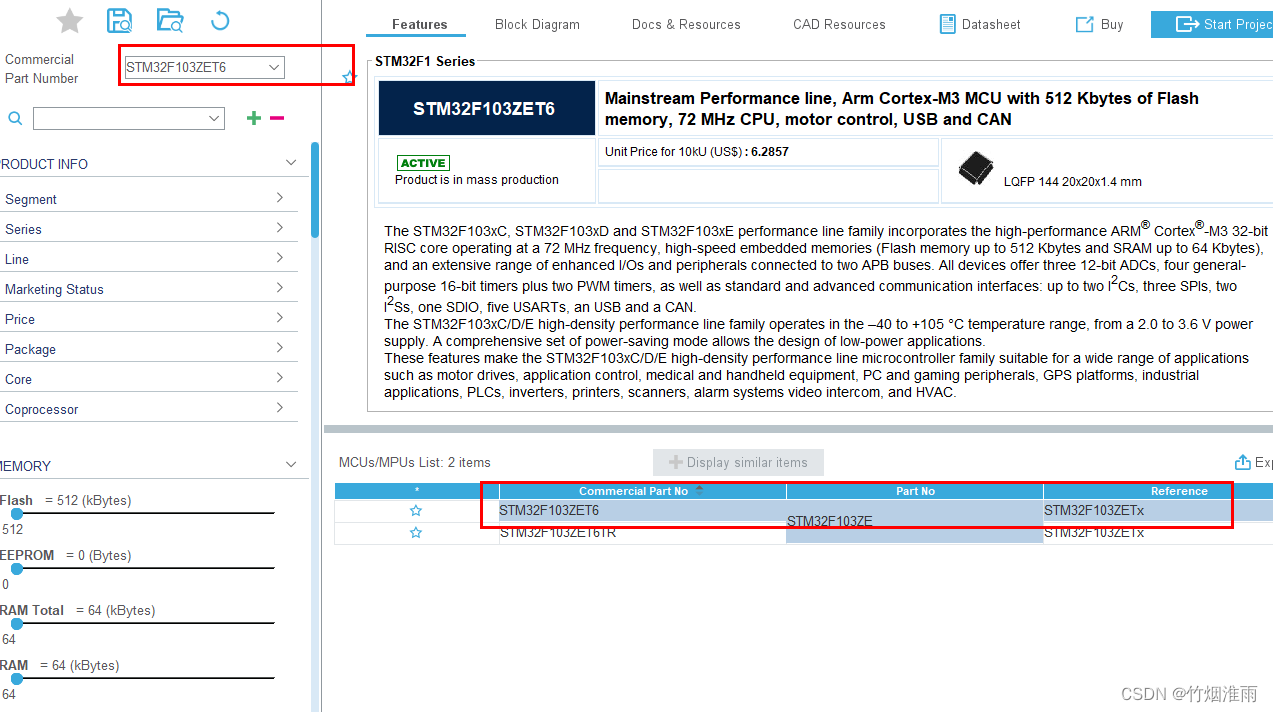Click the Datasheet tab label
Screen dimensions: 1273x712
[991, 24]
